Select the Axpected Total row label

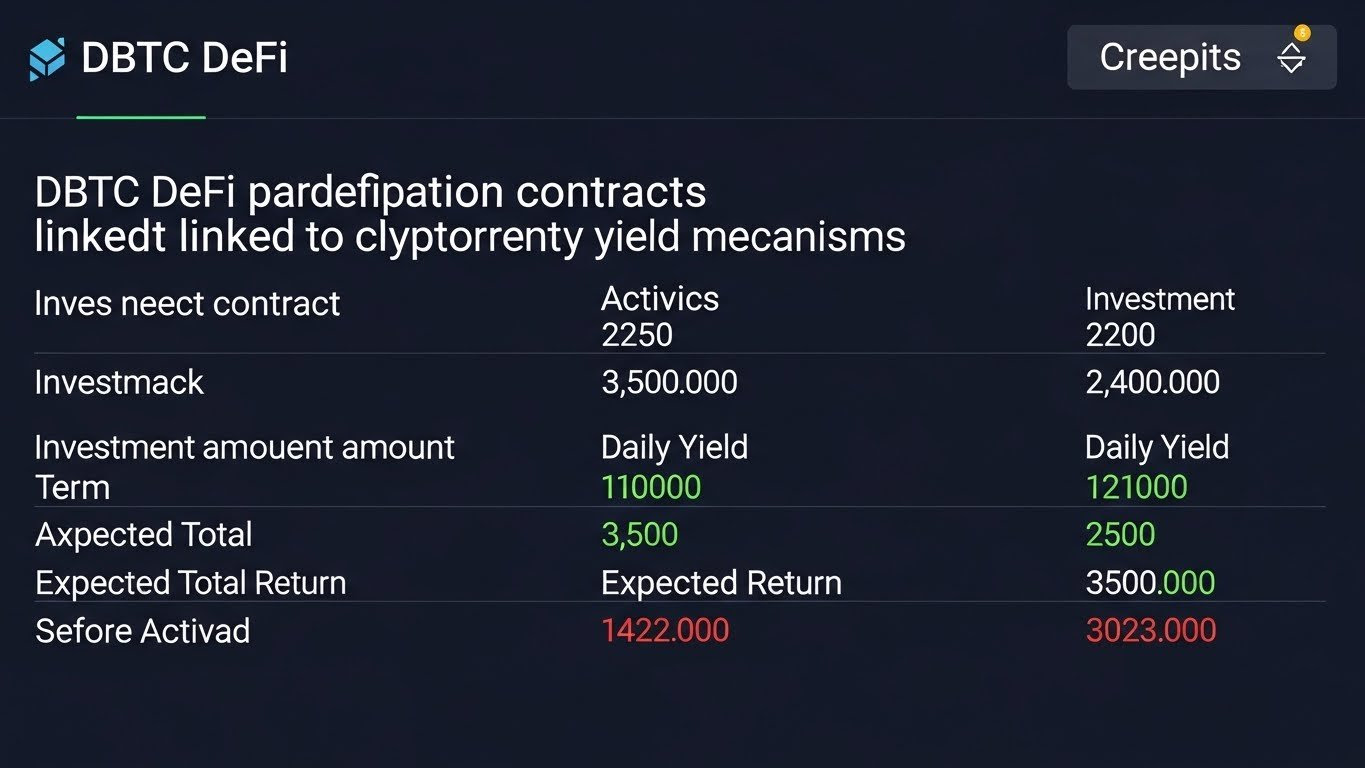[x=143, y=535]
